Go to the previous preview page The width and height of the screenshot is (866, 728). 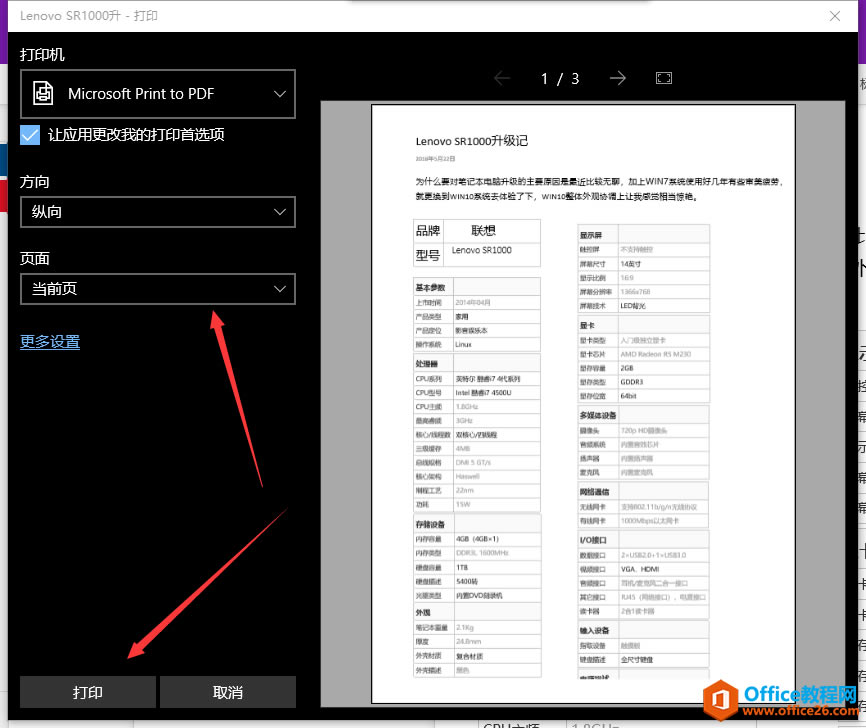coord(500,78)
